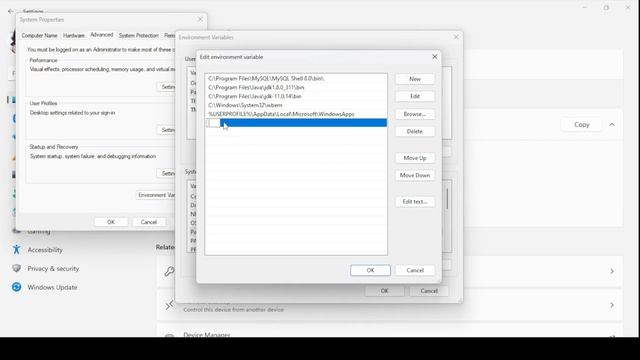
Task: Select the %USERPROFILE% WindowsApps path entry
Action: click(296, 114)
